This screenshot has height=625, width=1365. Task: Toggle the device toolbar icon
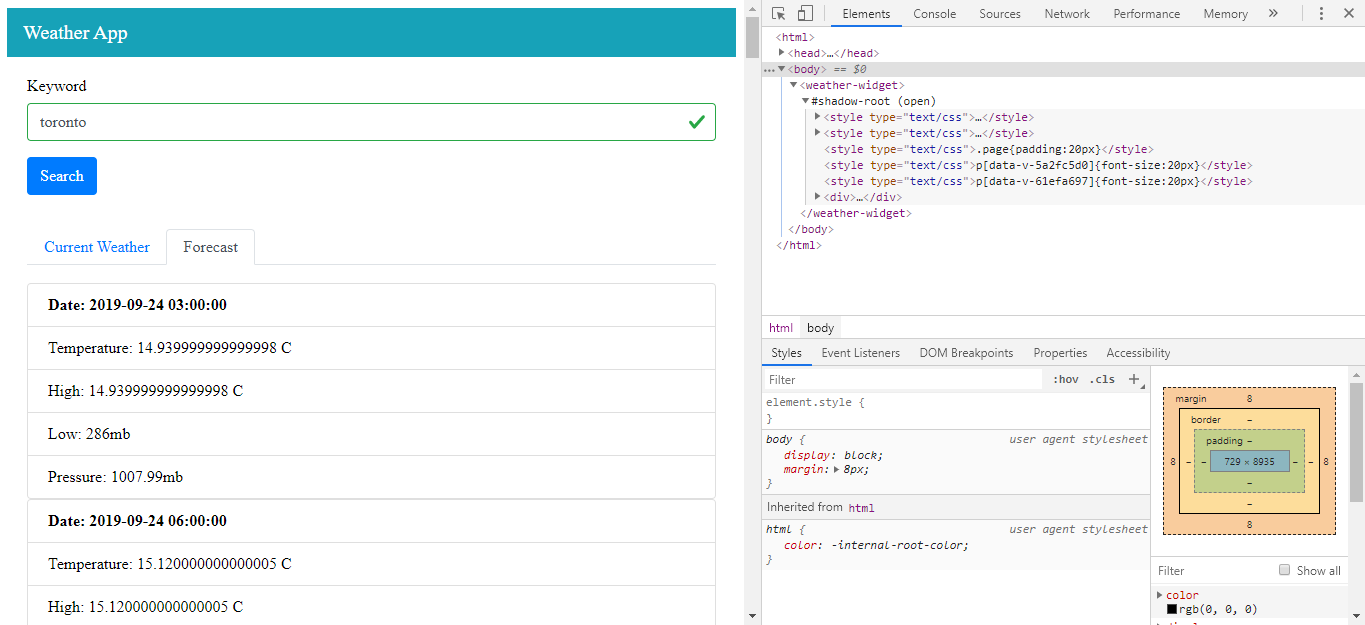coord(805,13)
